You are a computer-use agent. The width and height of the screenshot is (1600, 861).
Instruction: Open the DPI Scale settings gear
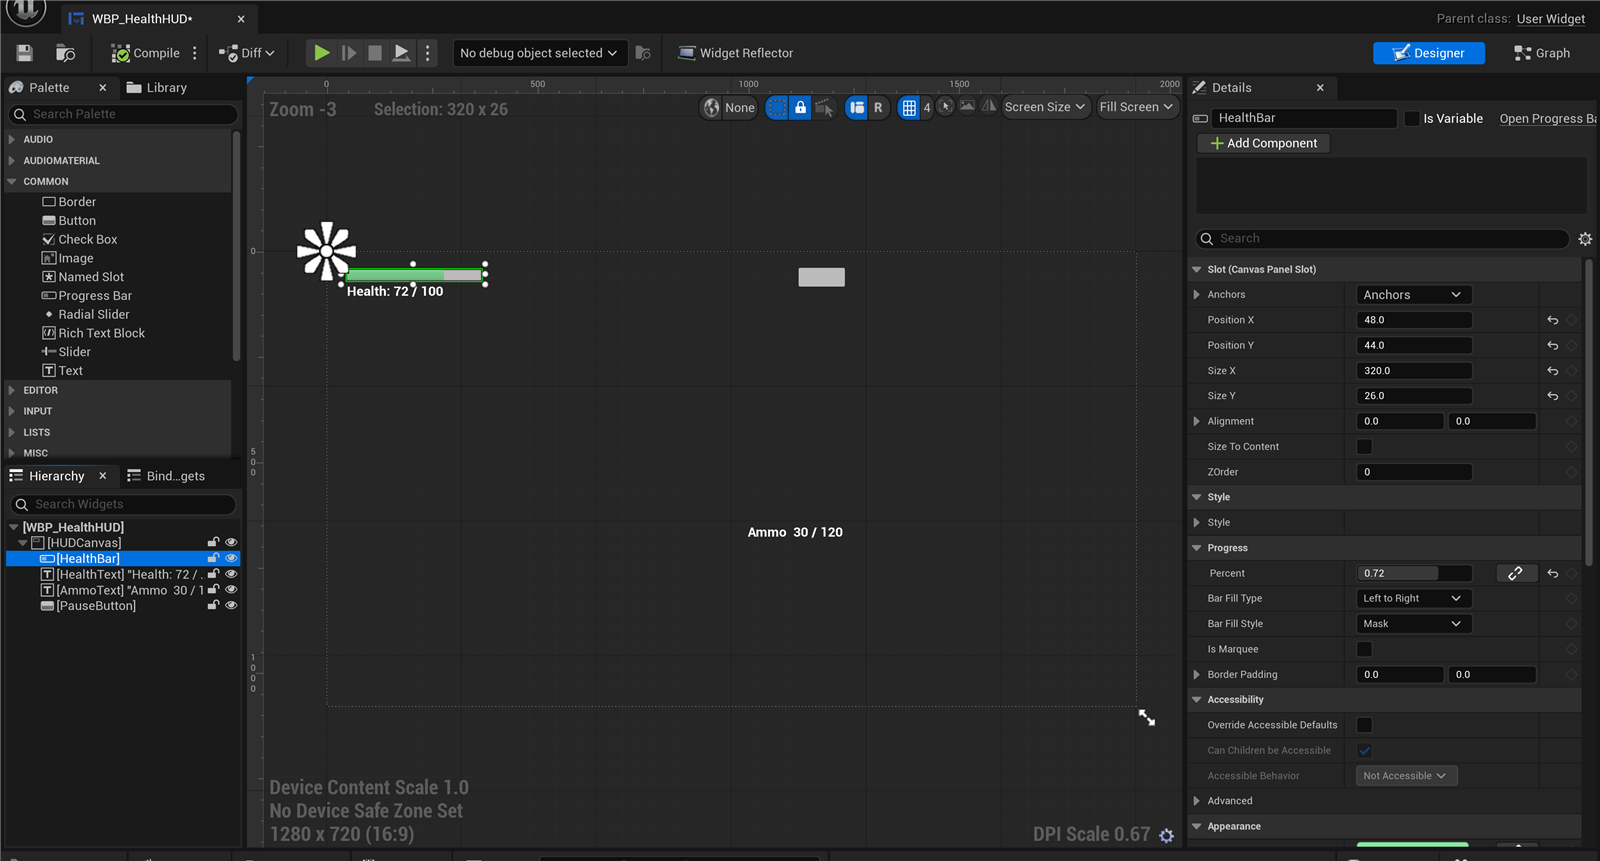click(x=1166, y=835)
